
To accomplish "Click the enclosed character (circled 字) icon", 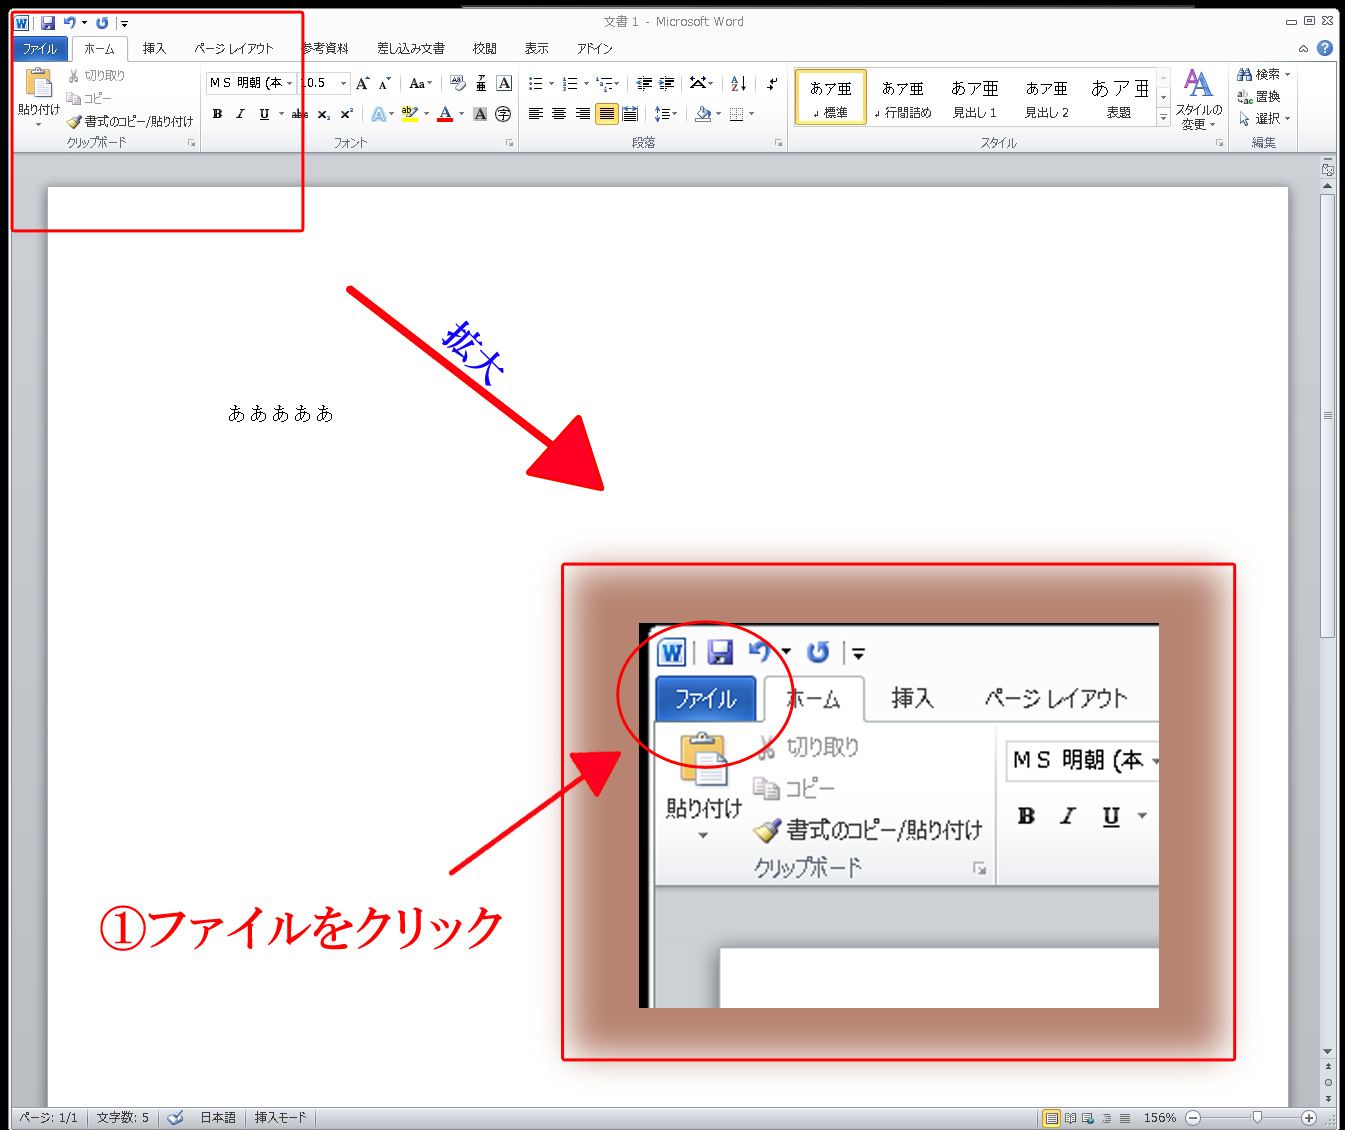I will (x=503, y=114).
